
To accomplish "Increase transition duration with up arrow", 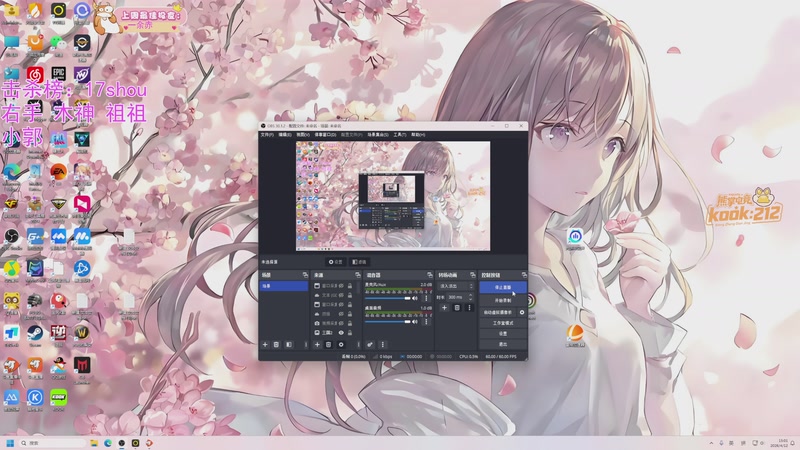I will click(470, 295).
